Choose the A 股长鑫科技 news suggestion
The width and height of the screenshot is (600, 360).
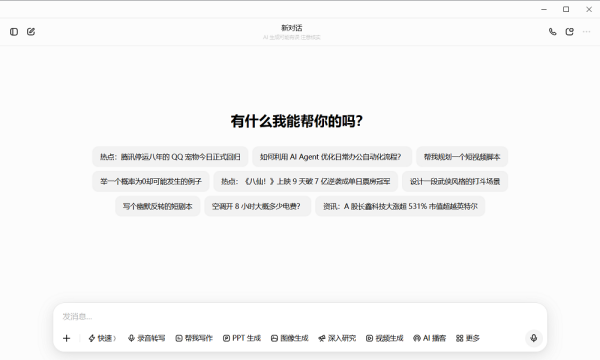[x=400, y=206]
